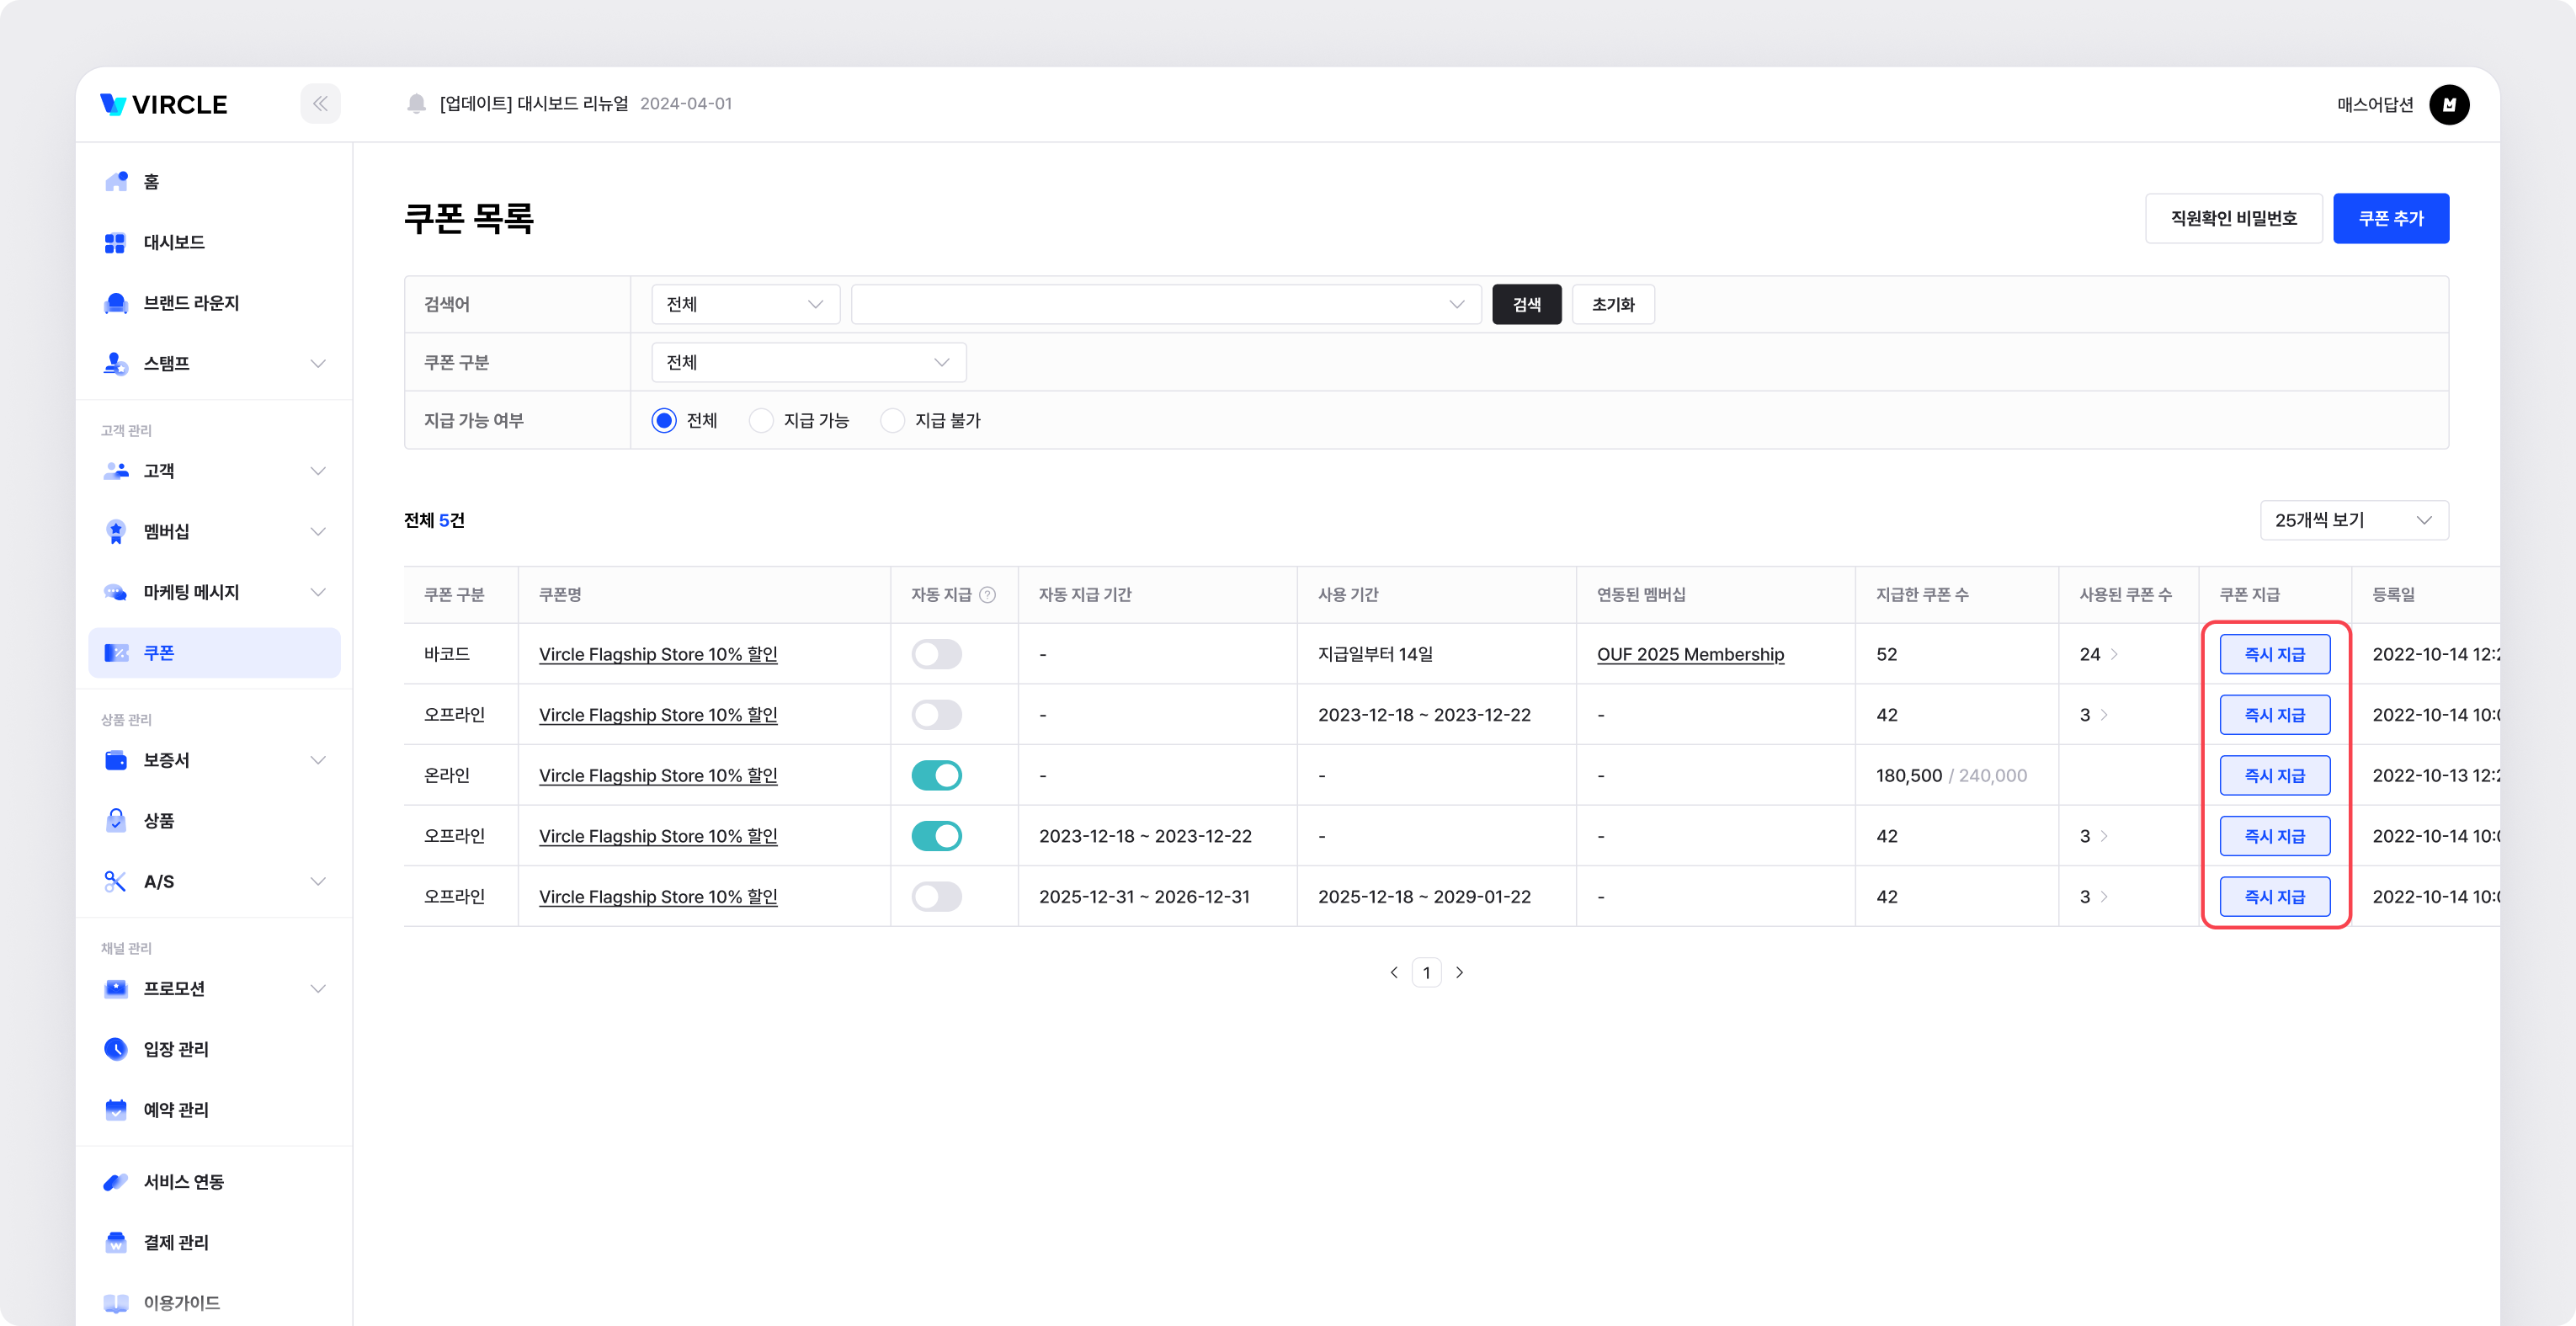Enable auto-issue toggle on the 바코드 coupon row
Screen dimensions: 2576x1326
936,655
